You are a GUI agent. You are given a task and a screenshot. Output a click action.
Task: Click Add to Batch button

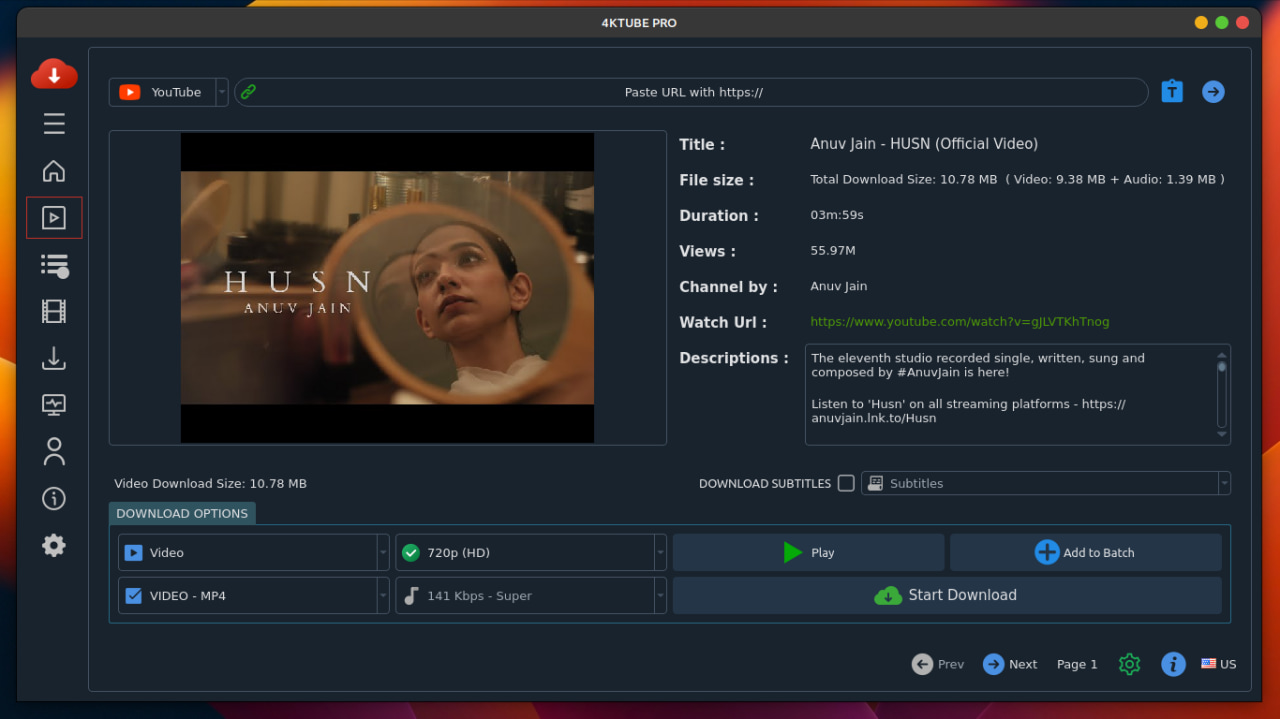coord(1085,552)
